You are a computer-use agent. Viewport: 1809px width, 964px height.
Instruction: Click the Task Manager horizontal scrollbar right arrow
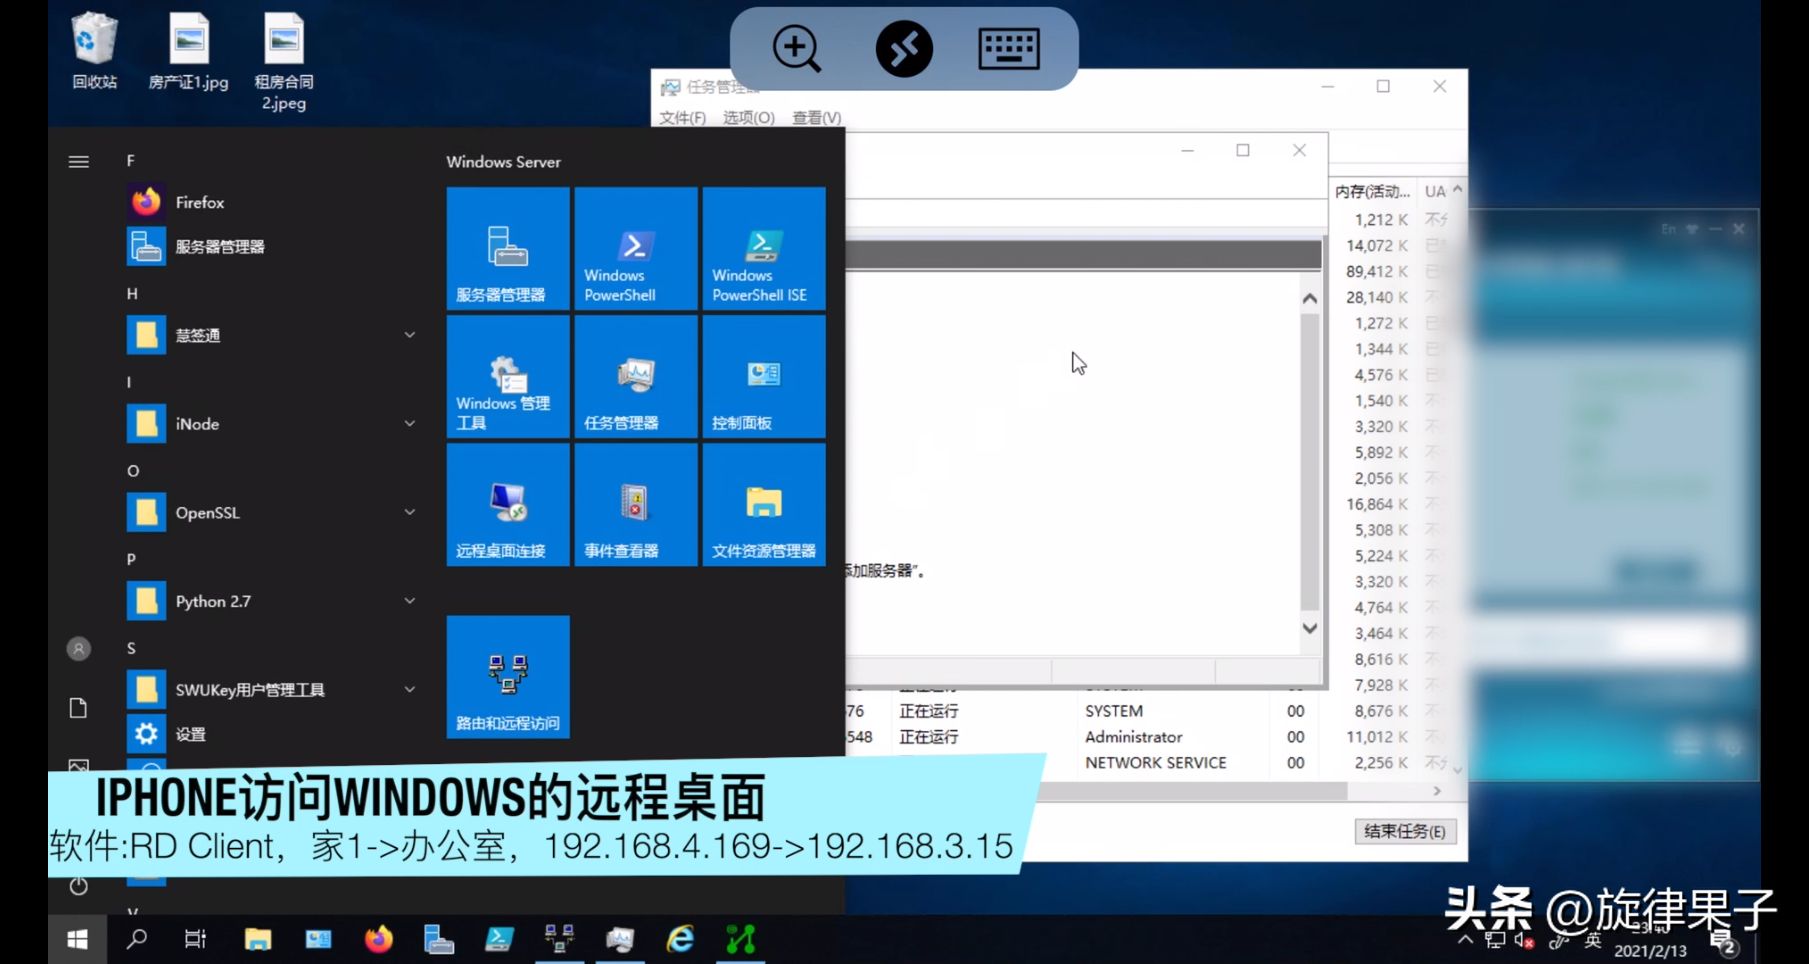(x=1436, y=791)
